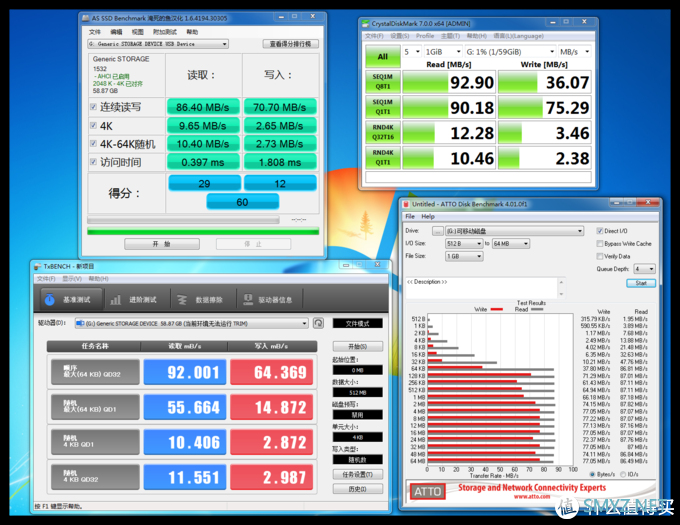Click the green progress bar in AS SSD

[x=203, y=232]
